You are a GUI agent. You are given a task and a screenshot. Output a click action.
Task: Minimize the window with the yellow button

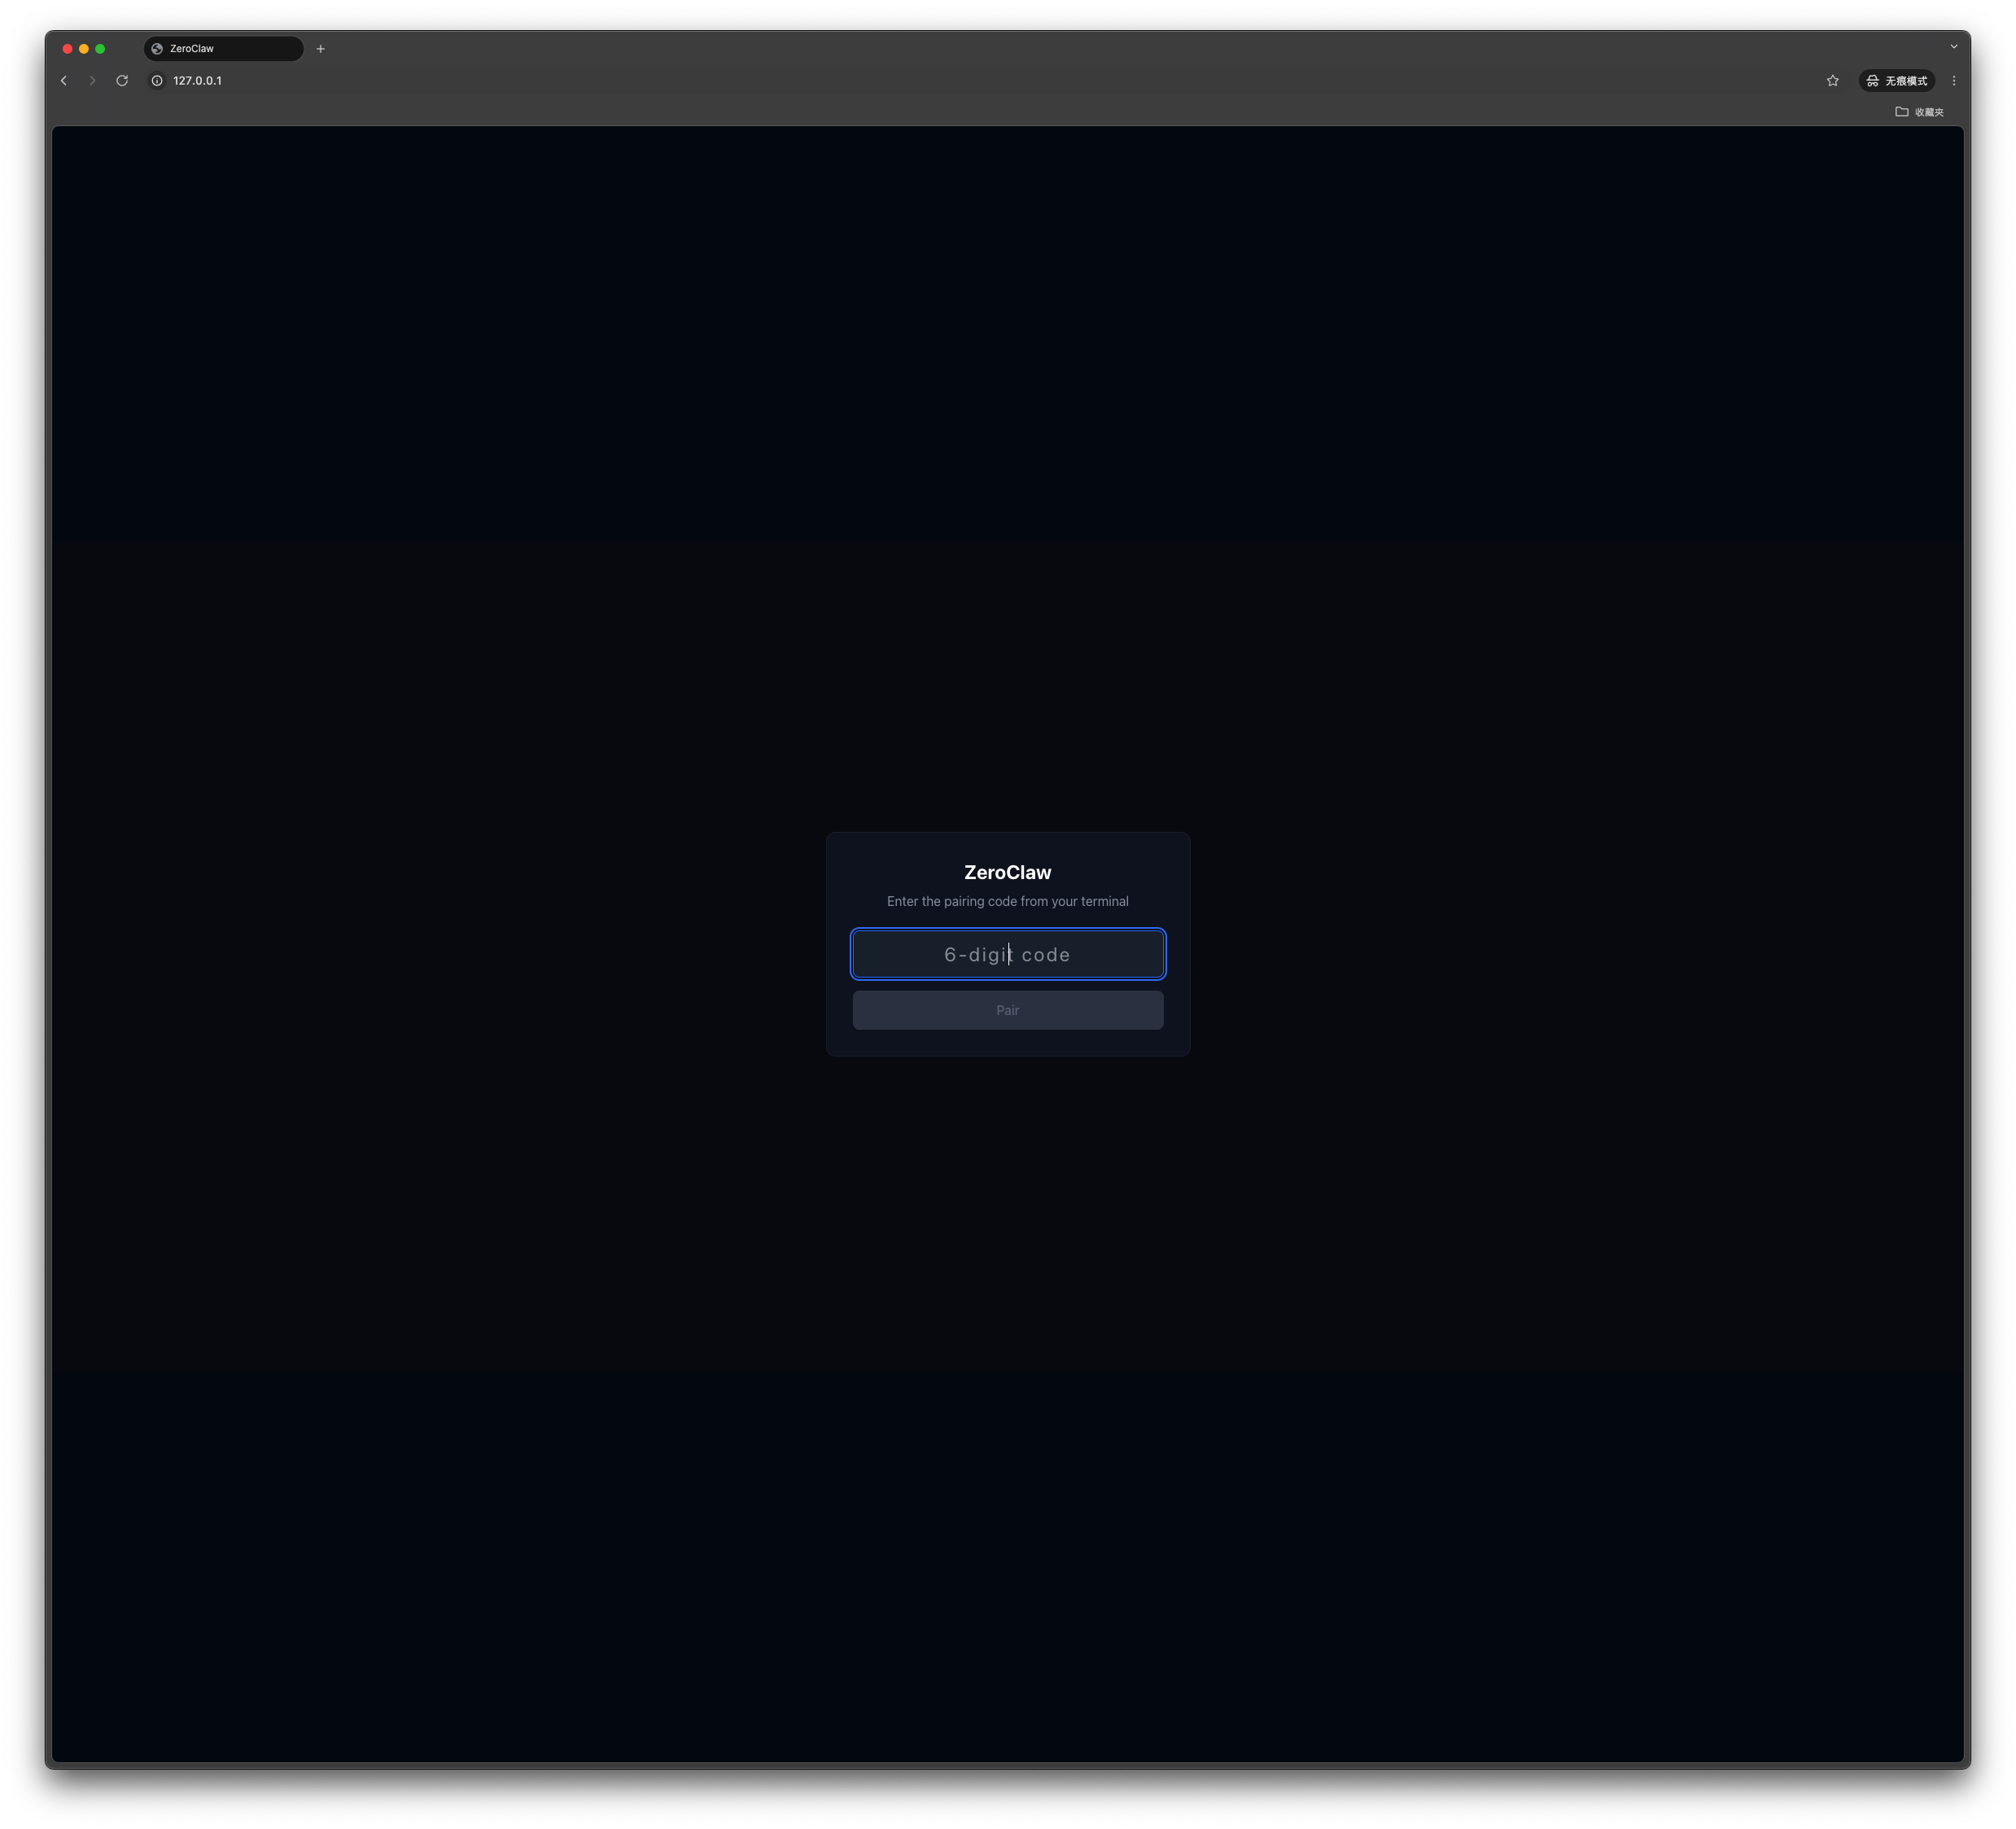[x=84, y=48]
